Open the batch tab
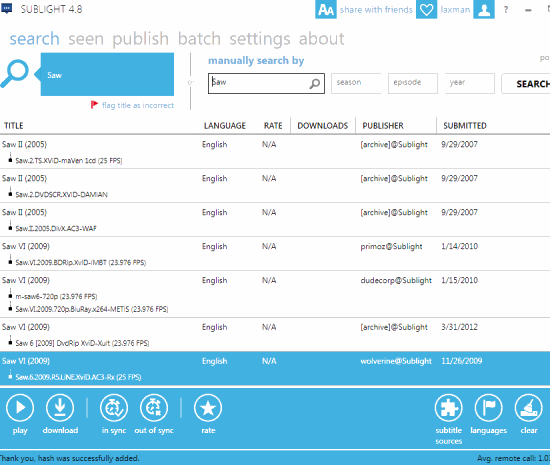This screenshot has width=550, height=465. point(199,39)
